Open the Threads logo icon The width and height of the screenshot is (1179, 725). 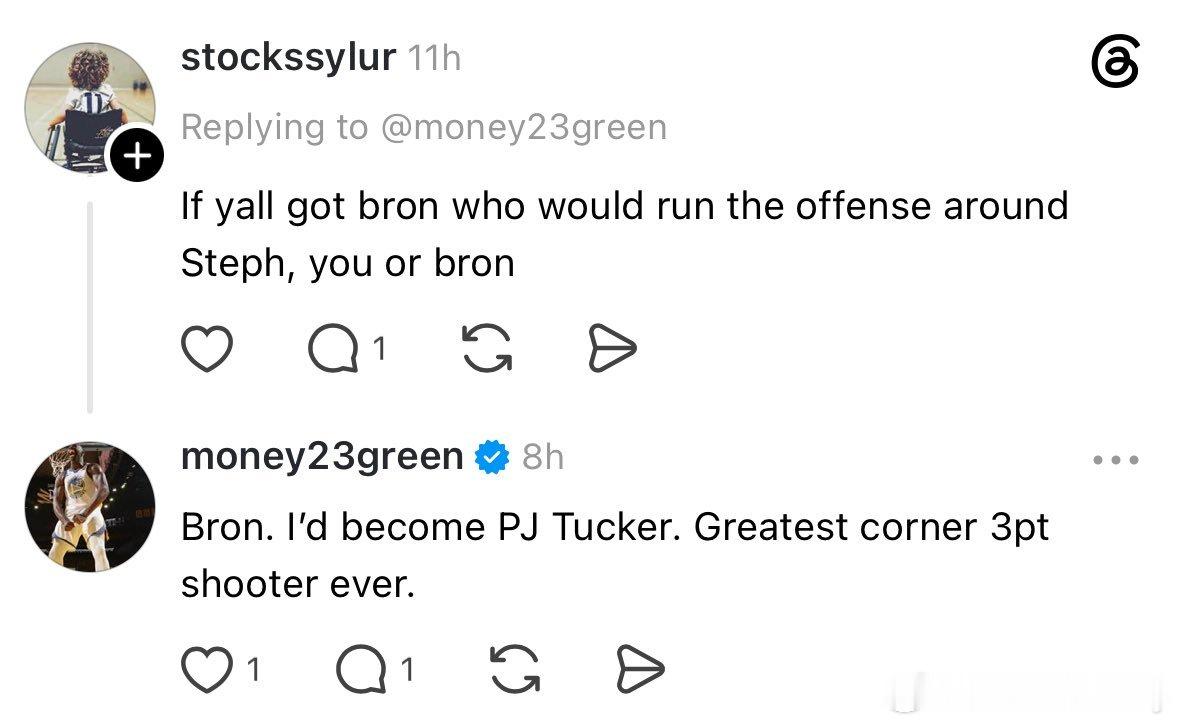click(1115, 61)
